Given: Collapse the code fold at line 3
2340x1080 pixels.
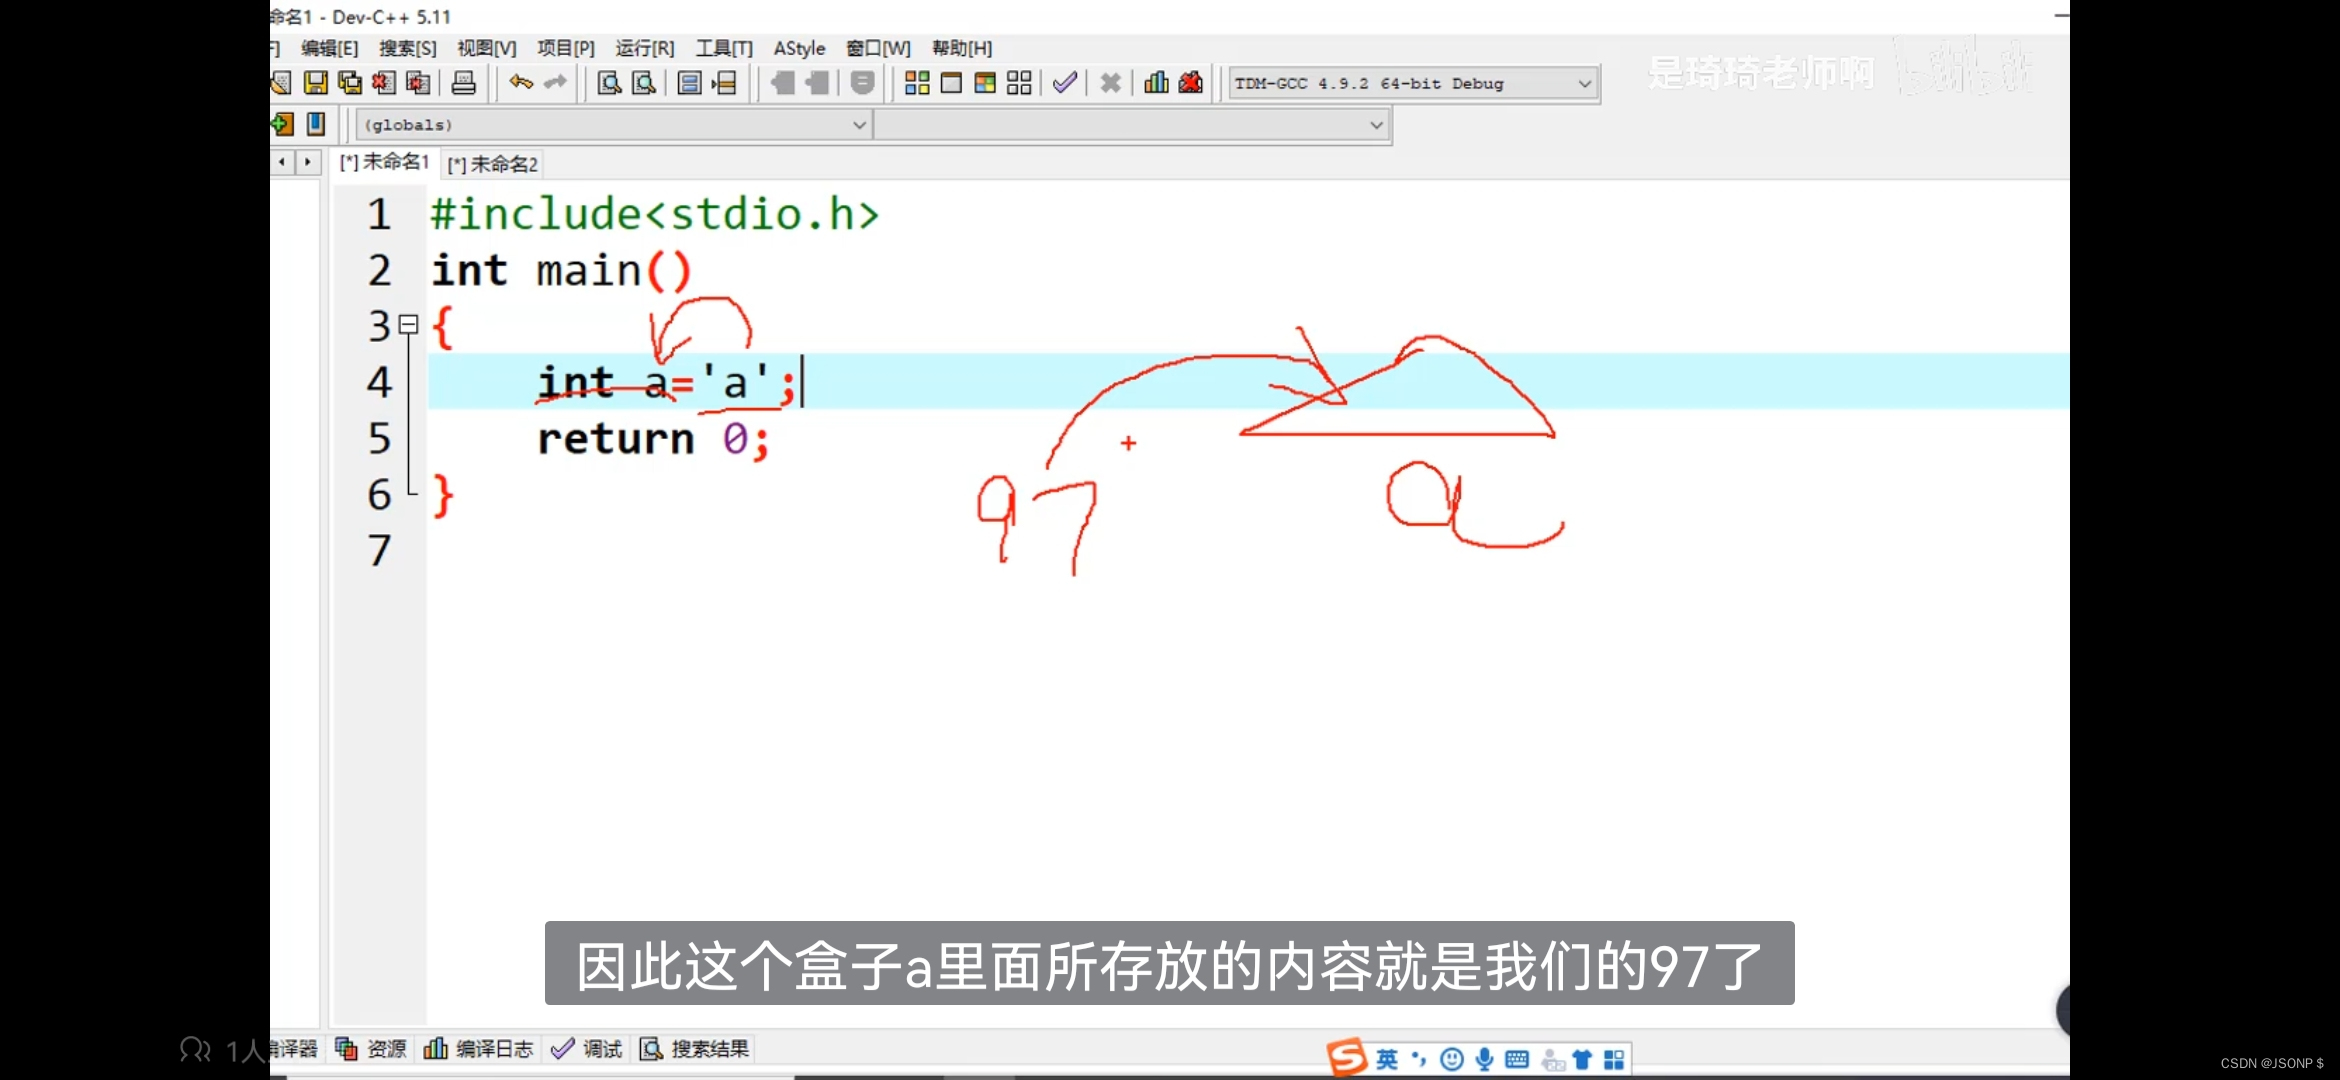Looking at the screenshot, I should [408, 324].
